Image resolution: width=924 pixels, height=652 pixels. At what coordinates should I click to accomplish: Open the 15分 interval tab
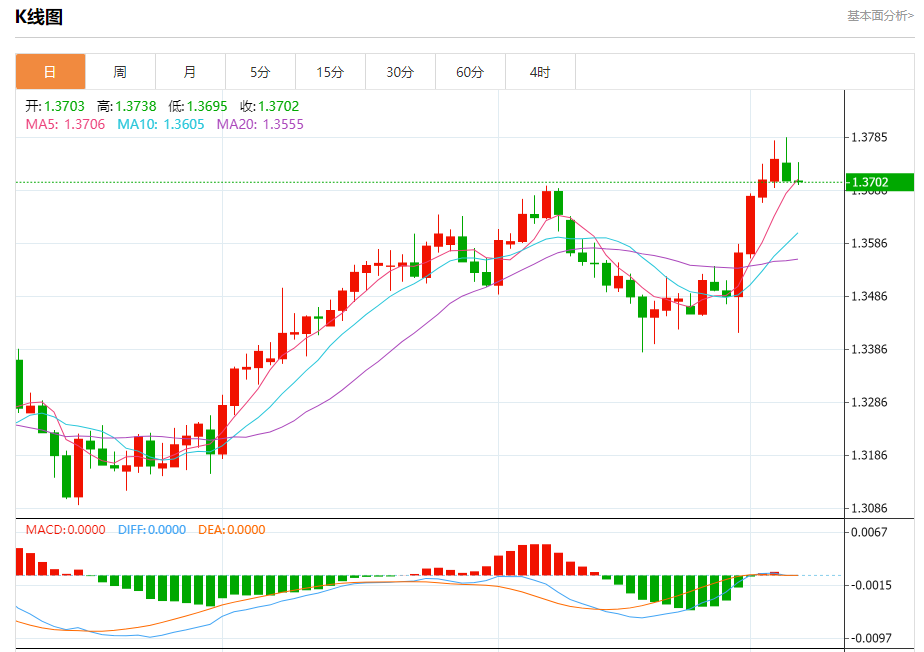coord(331,72)
